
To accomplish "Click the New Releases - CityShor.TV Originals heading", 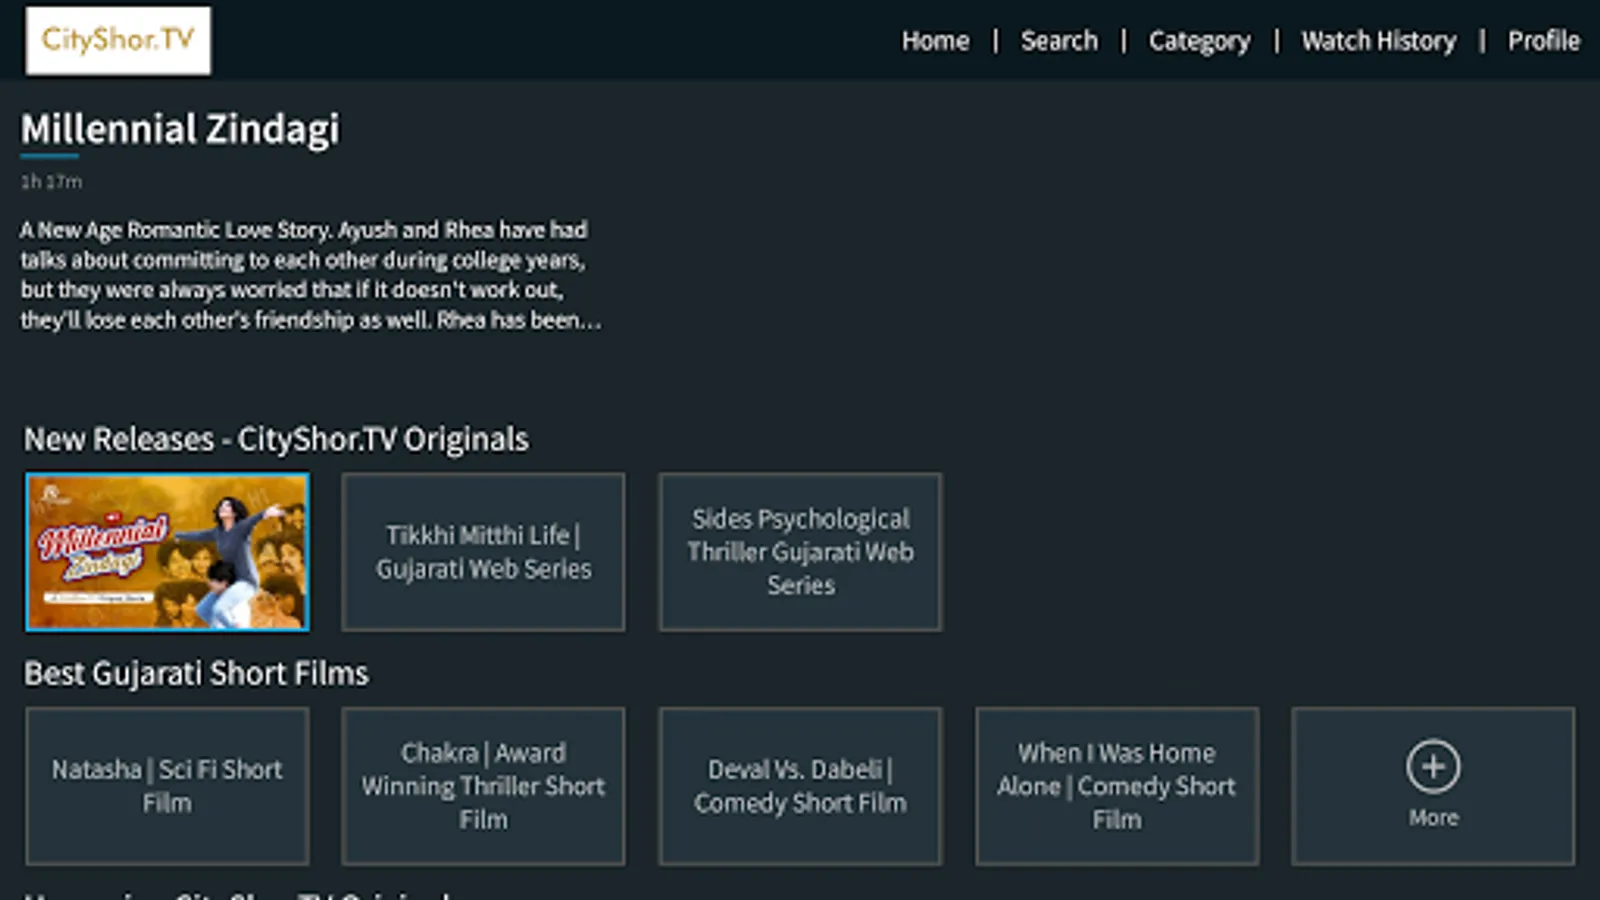I will (277, 438).
